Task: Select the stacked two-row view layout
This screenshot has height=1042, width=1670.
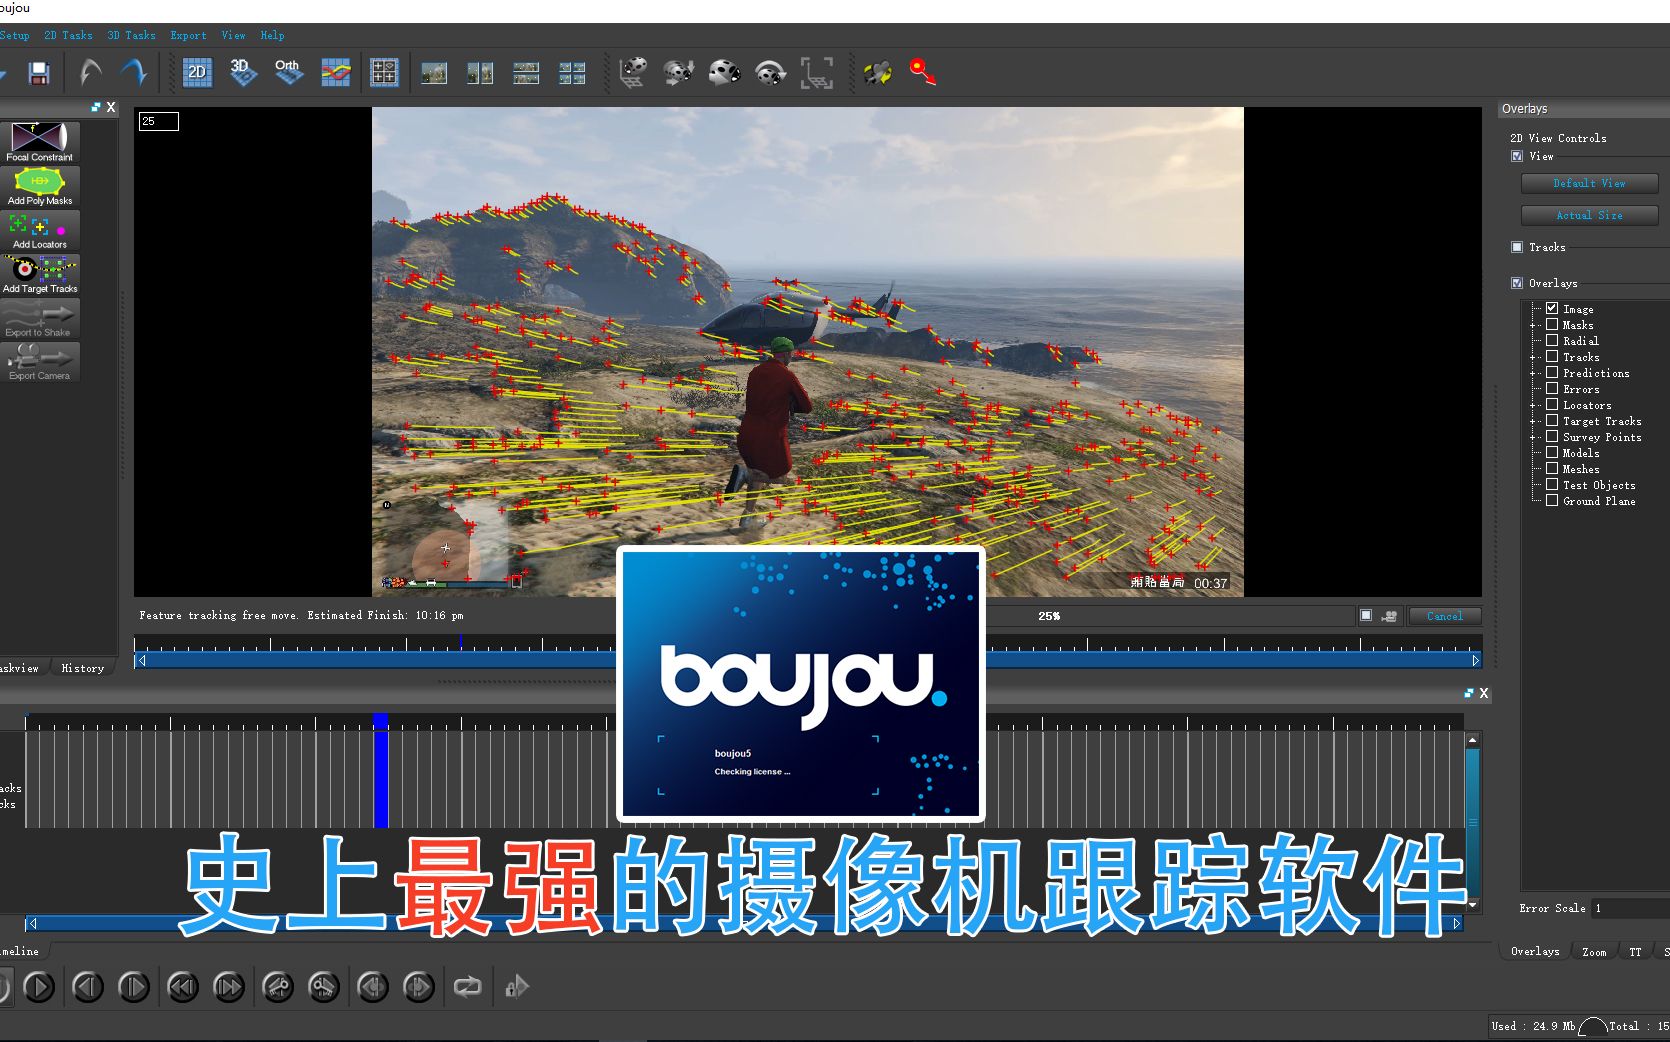Action: [x=526, y=73]
